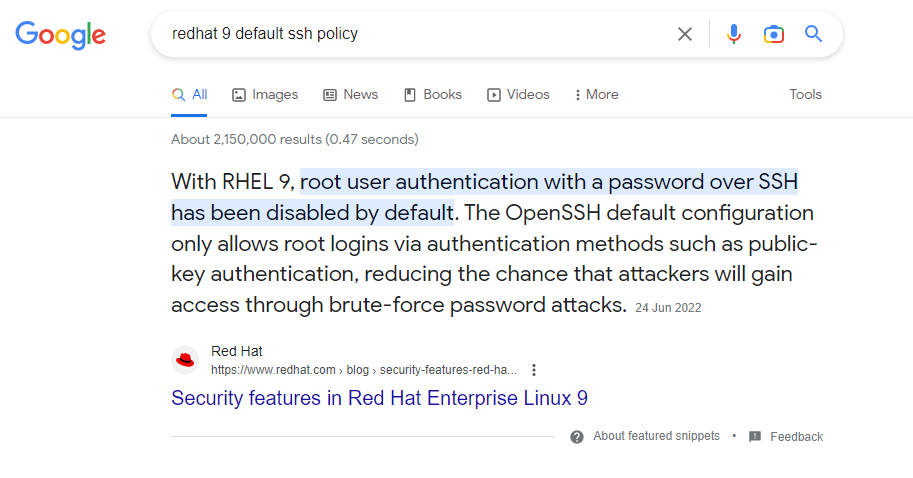
Task: Open Security features in Red Hat Enterprise Linux 9
Action: pyautogui.click(x=379, y=398)
